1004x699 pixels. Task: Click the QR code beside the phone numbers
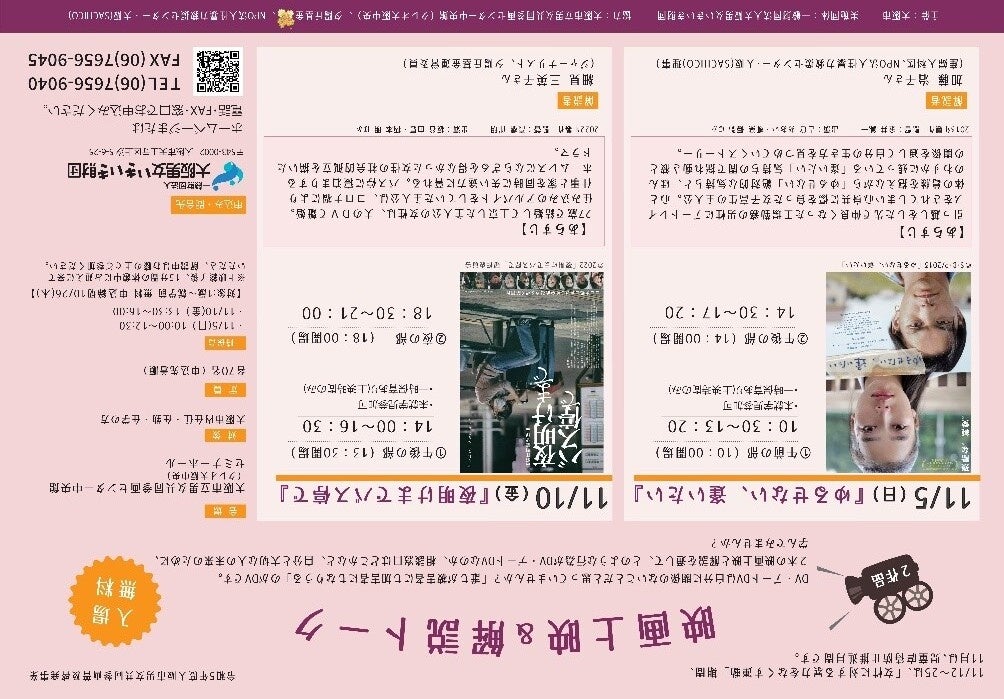pyautogui.click(x=218, y=72)
